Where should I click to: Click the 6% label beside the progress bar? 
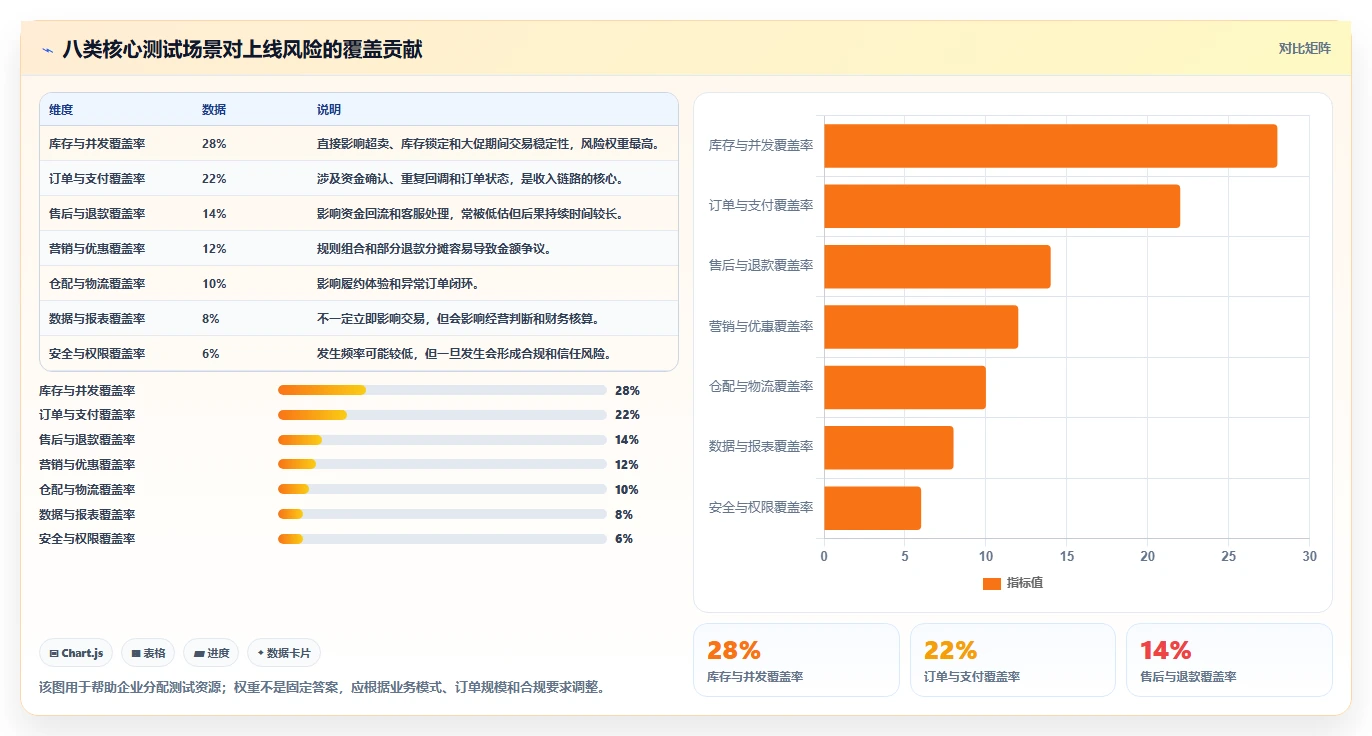pos(624,539)
